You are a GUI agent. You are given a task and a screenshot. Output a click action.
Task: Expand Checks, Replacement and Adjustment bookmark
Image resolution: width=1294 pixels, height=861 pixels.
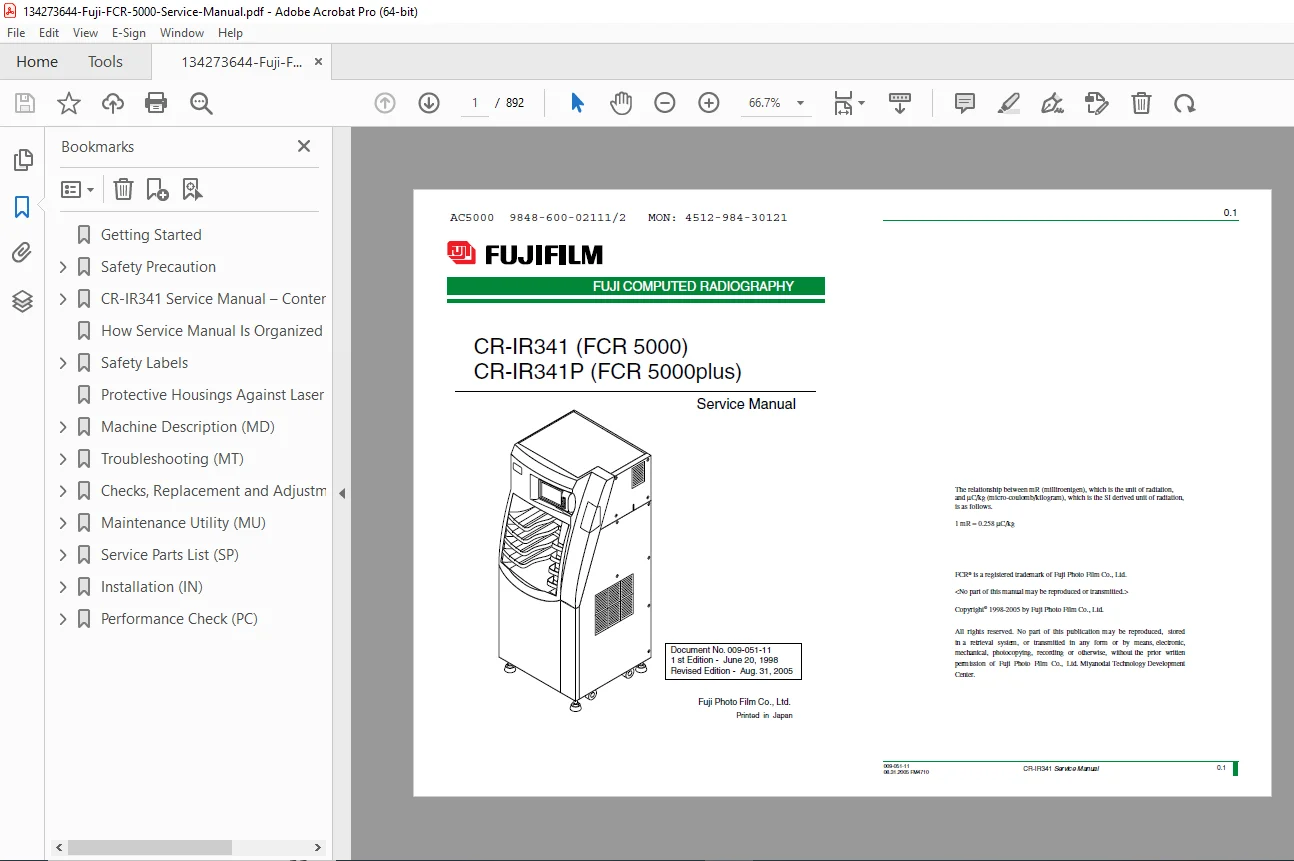click(x=63, y=491)
